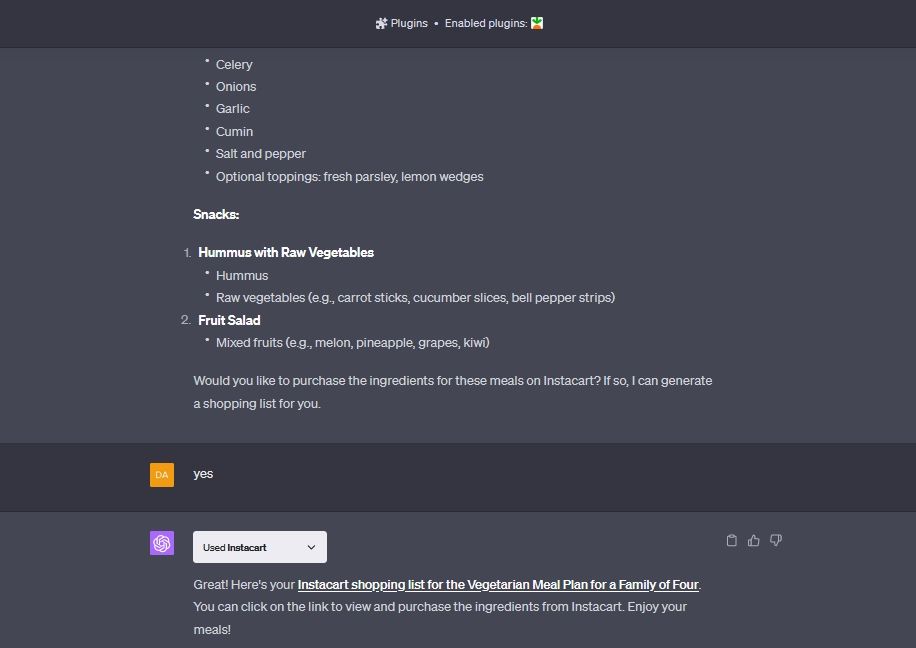Give the response a thumbs up
Viewport: 916px width, 648px height.
click(x=754, y=541)
